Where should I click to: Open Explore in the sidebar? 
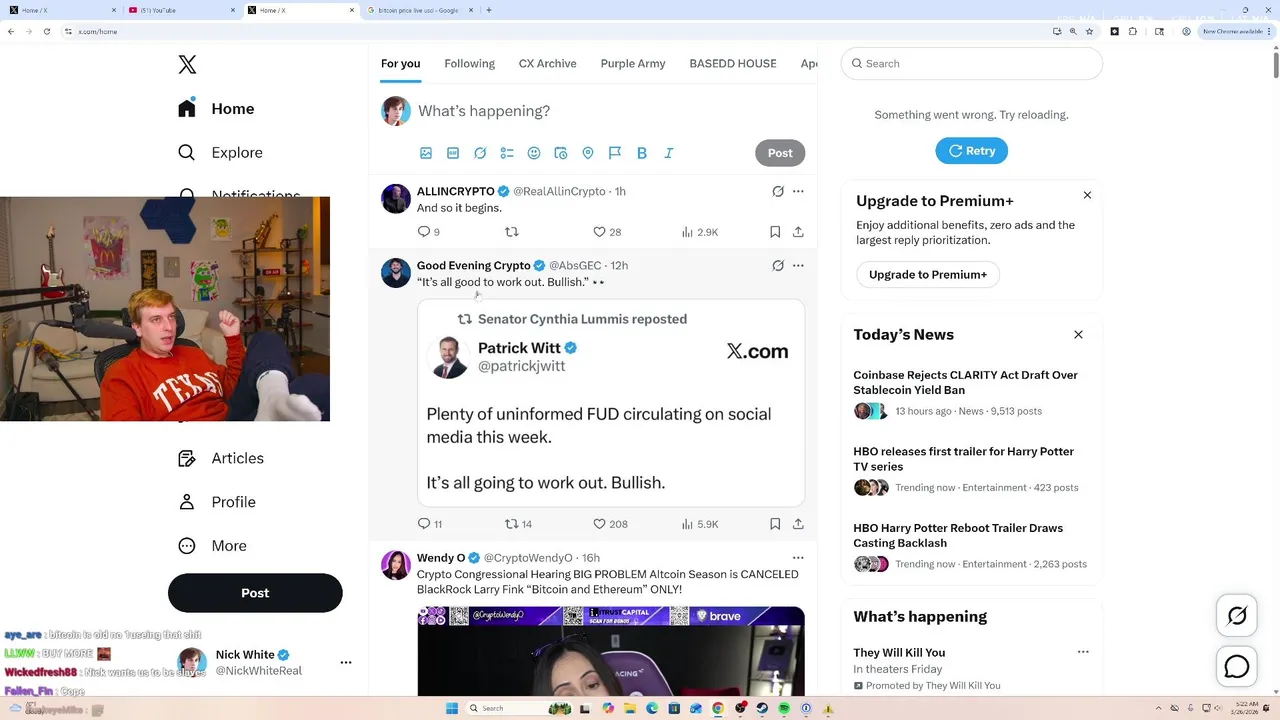coord(220,153)
